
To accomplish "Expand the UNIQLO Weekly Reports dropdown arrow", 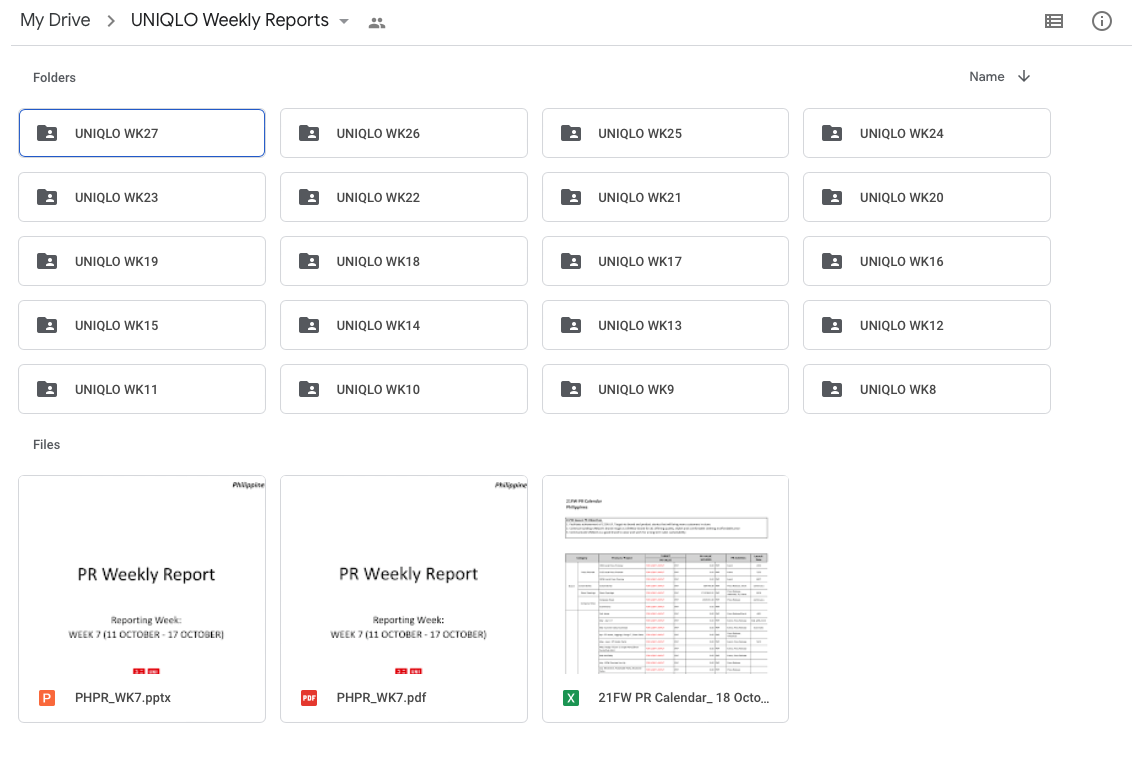I will (344, 21).
